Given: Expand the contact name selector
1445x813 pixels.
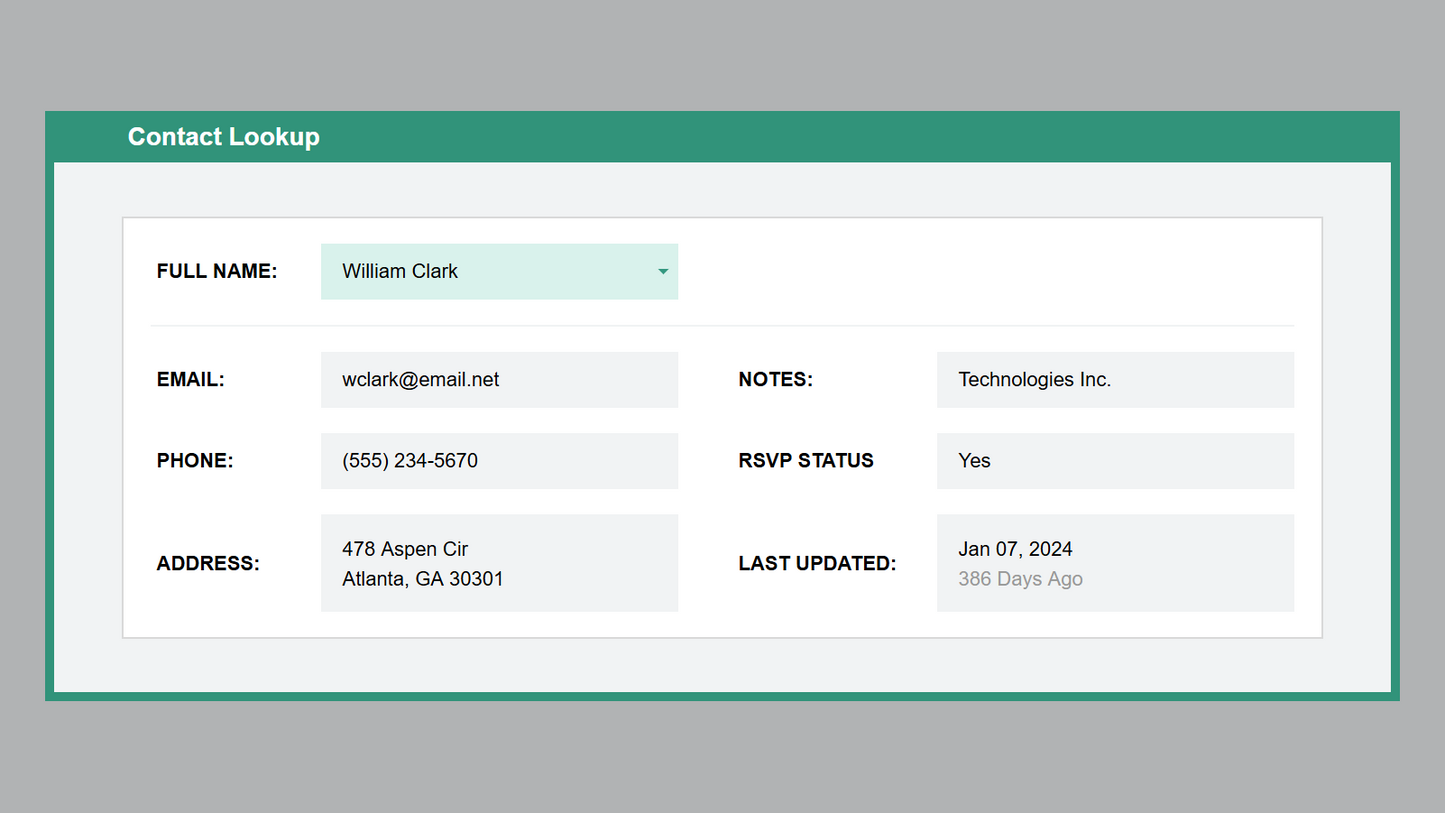Looking at the screenshot, I should [499, 271].
